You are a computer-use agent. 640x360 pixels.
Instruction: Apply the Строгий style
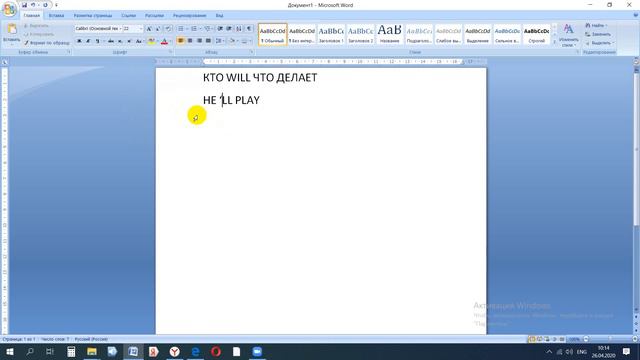536,34
